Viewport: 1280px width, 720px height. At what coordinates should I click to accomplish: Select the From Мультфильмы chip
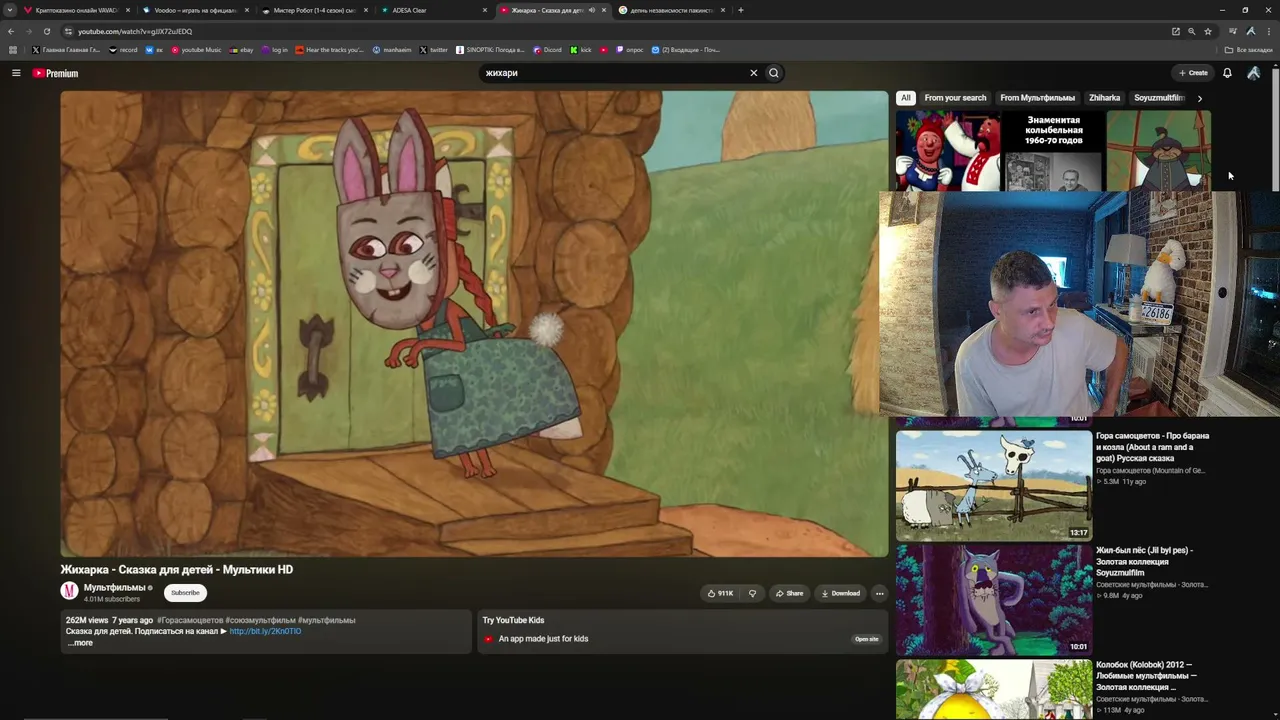[1037, 98]
